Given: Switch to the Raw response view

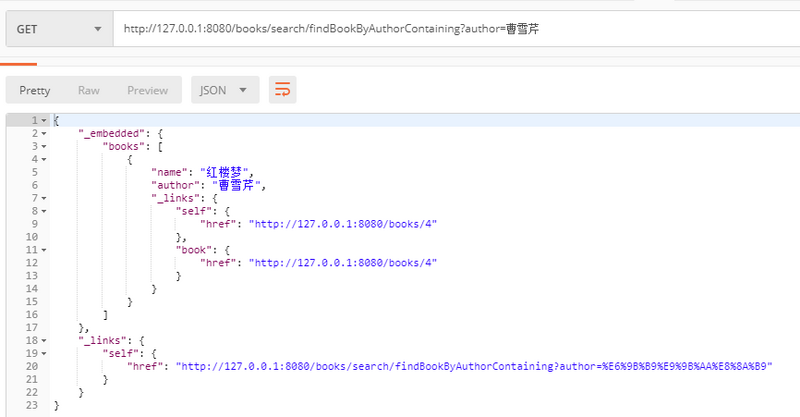Looking at the screenshot, I should click(x=89, y=90).
